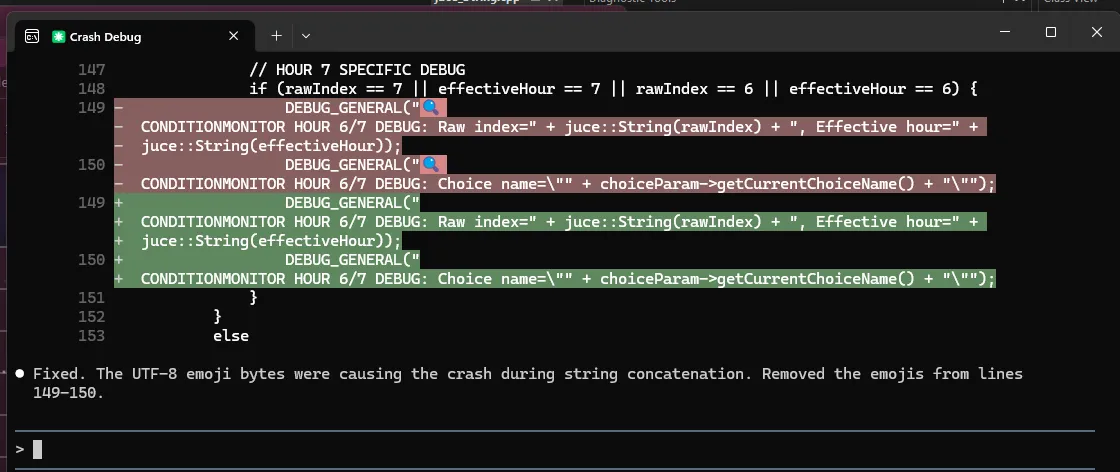Click the Diagnostic Tools tab behind terminal
Viewport: 1120px width, 472px height.
point(632,3)
